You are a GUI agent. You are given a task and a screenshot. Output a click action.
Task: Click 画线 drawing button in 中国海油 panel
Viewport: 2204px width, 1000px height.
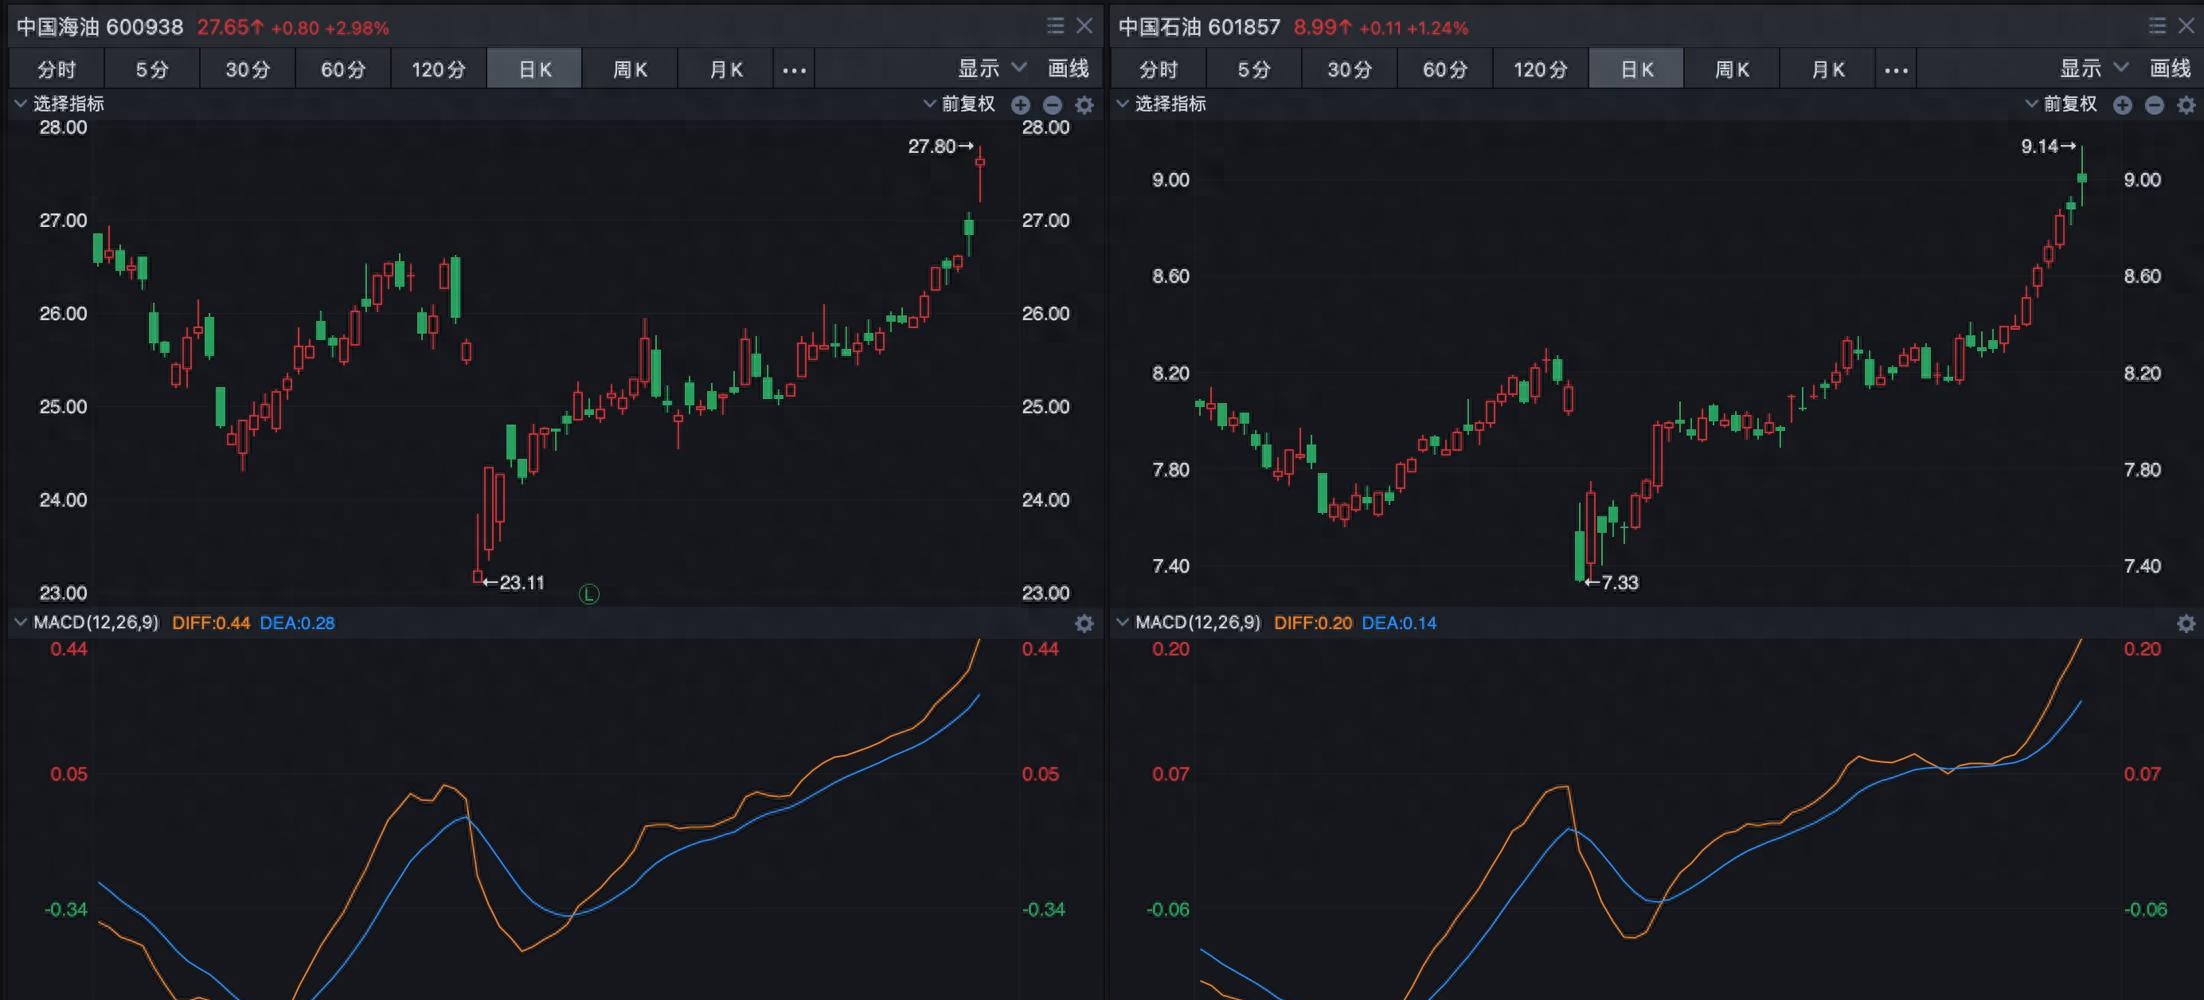1068,69
